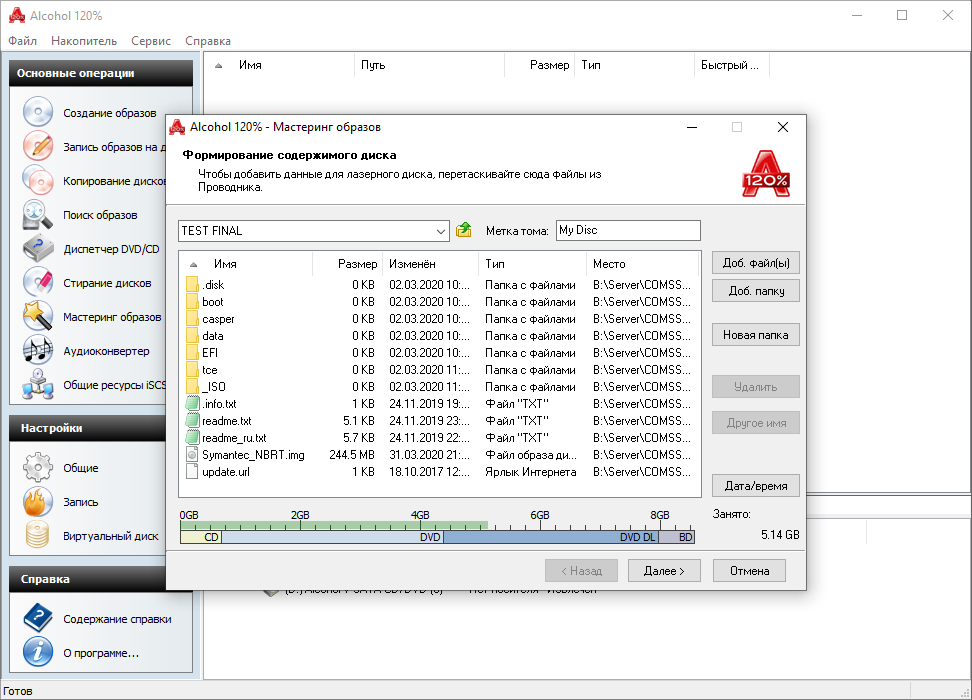Sort main window list by Размер column
This screenshot has height=700, width=972.
[539, 65]
